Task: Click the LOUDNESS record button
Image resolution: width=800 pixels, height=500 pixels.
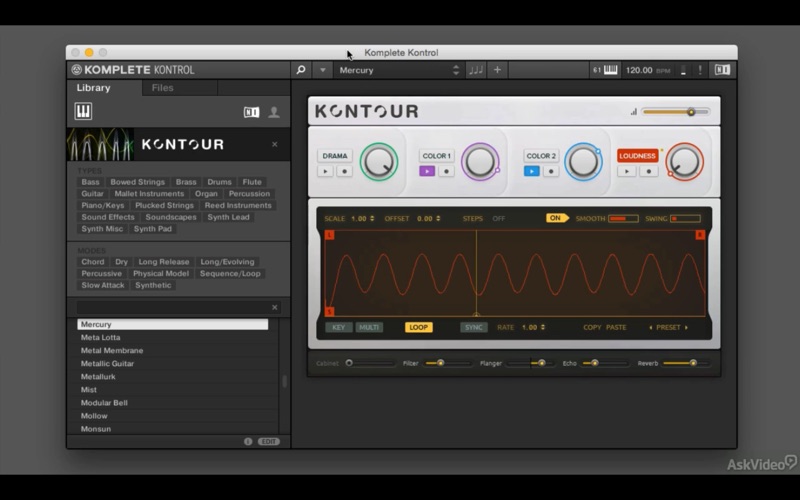Action: pos(648,171)
